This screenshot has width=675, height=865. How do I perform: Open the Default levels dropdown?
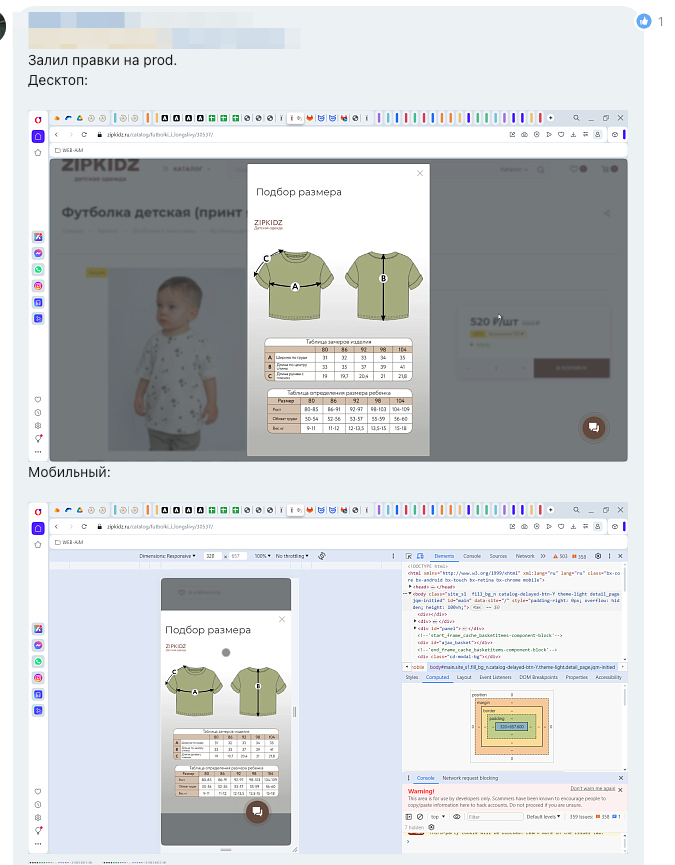(x=544, y=817)
